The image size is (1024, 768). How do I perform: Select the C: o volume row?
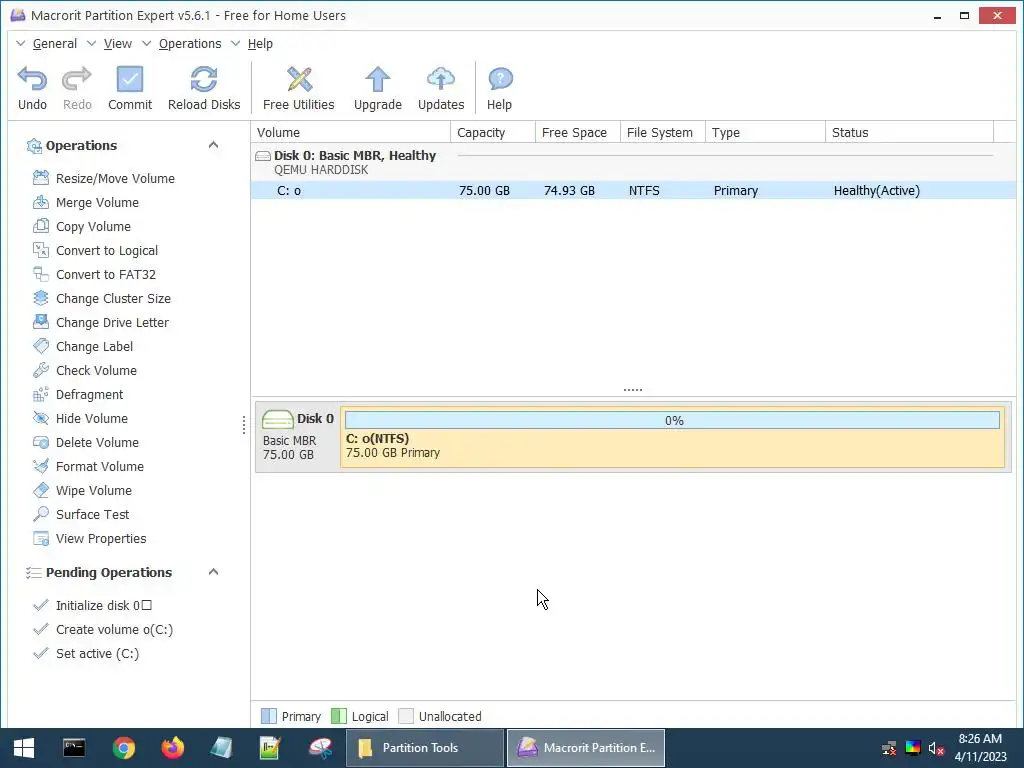pos(633,191)
